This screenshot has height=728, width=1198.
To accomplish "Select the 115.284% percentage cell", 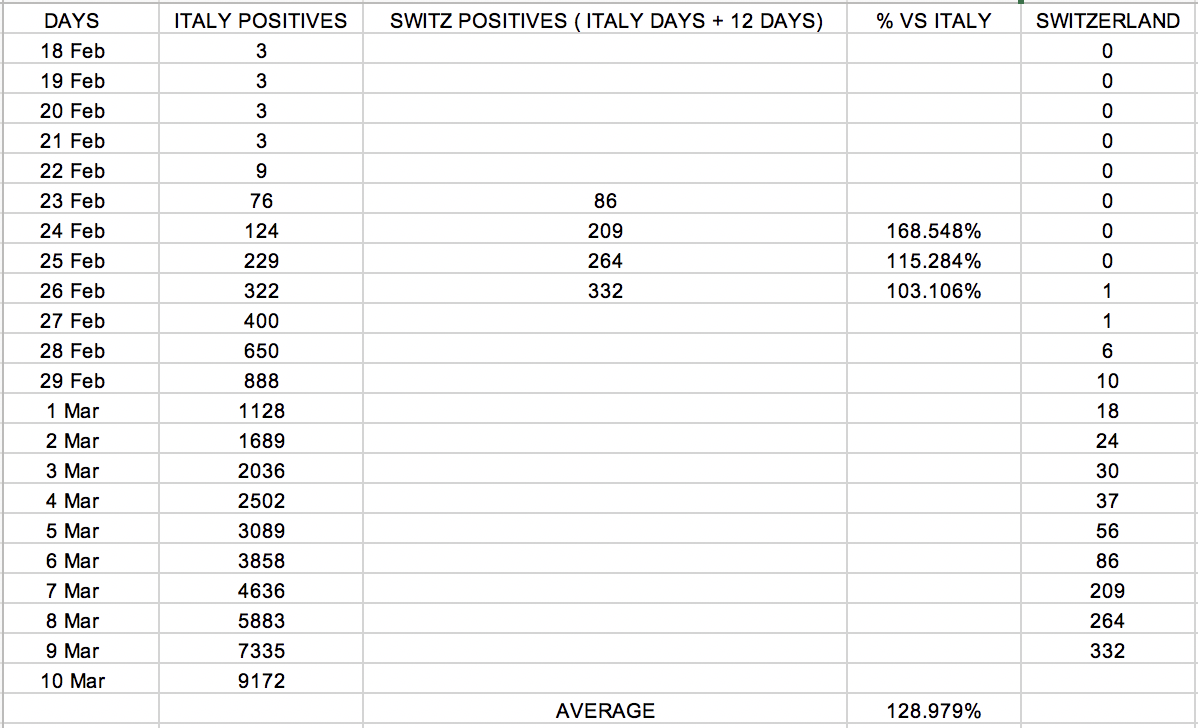I will click(934, 261).
